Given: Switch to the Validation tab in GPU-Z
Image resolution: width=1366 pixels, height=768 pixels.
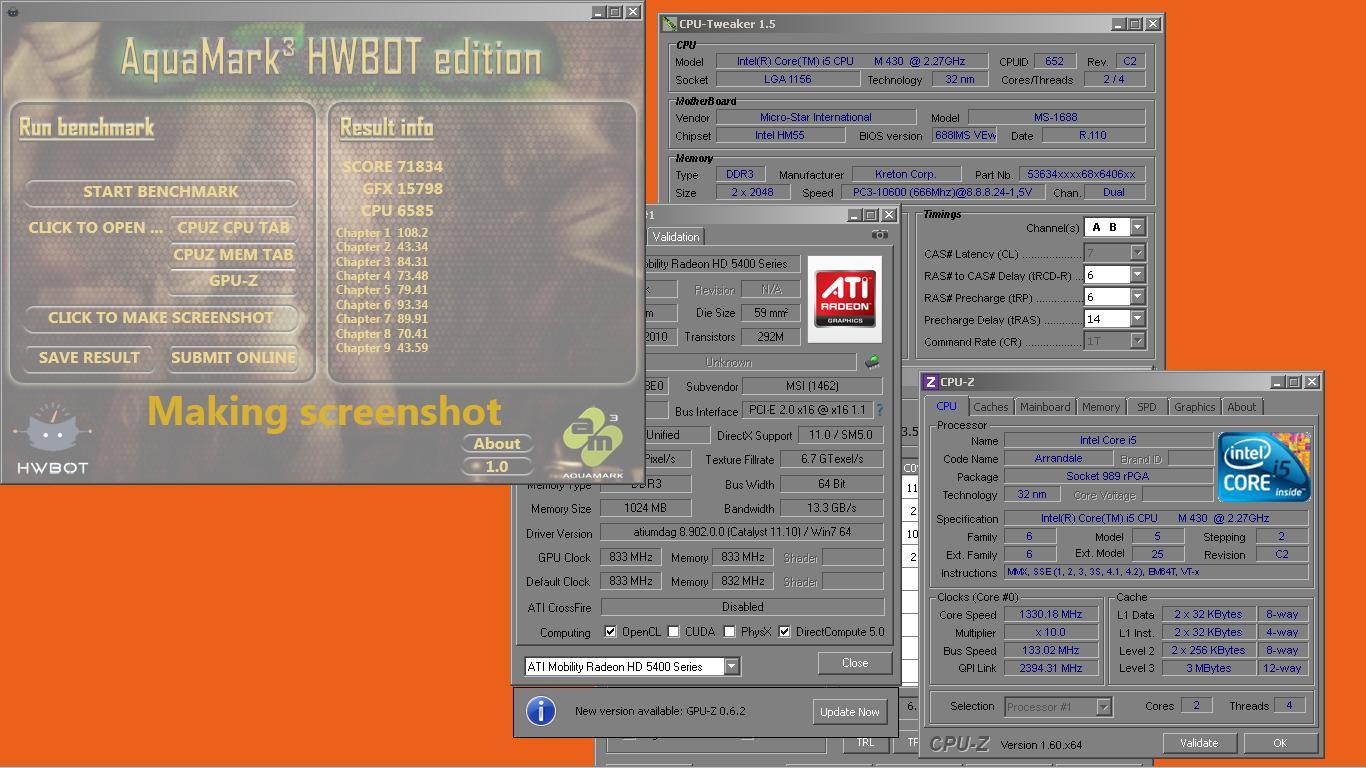Looking at the screenshot, I should [676, 237].
